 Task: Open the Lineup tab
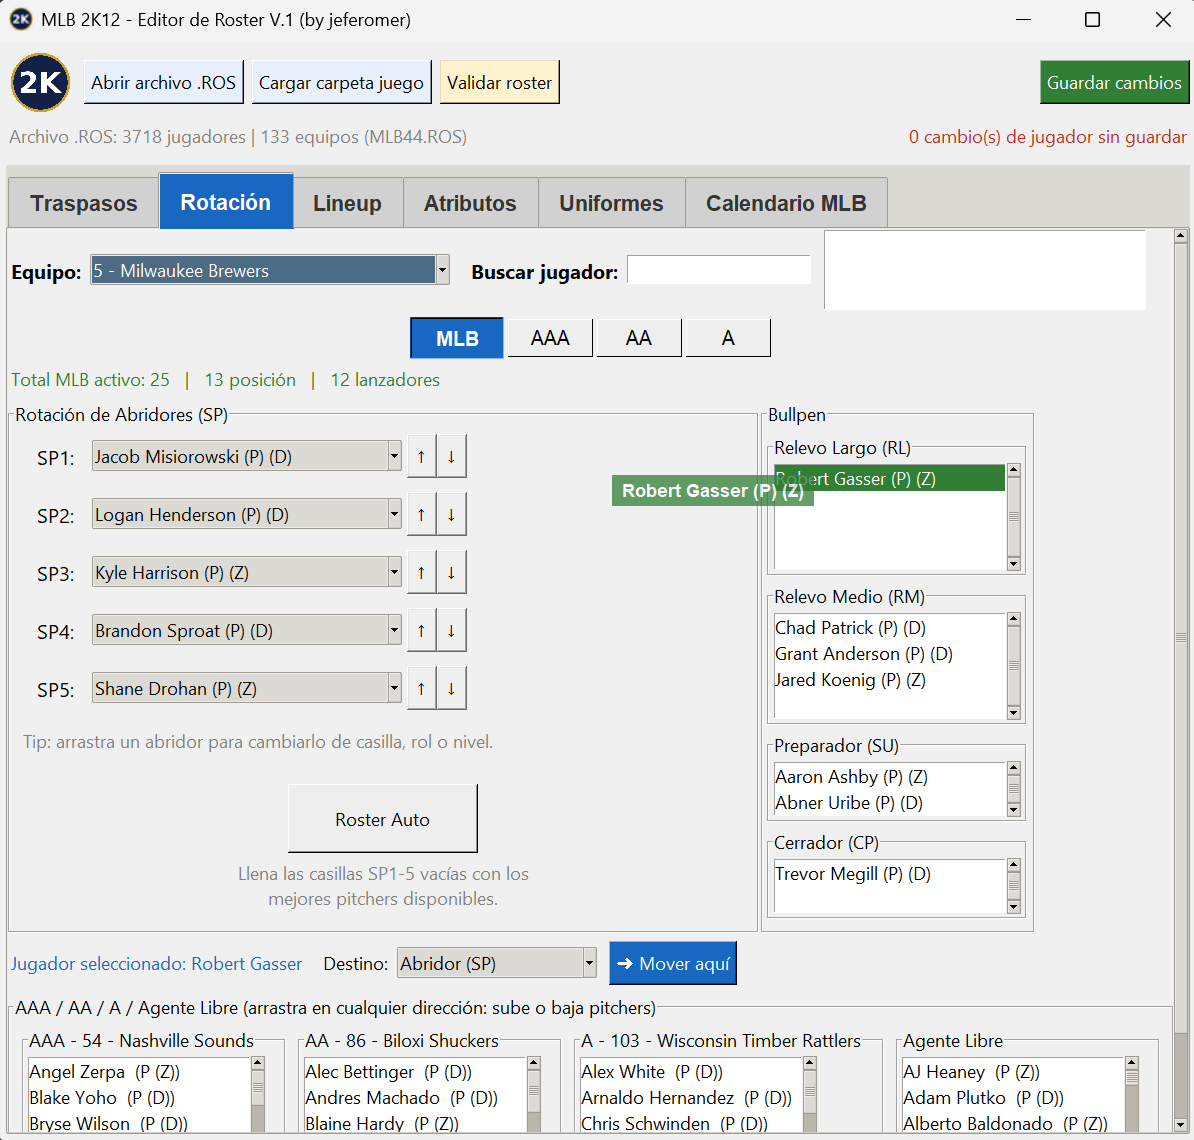pyautogui.click(x=347, y=203)
